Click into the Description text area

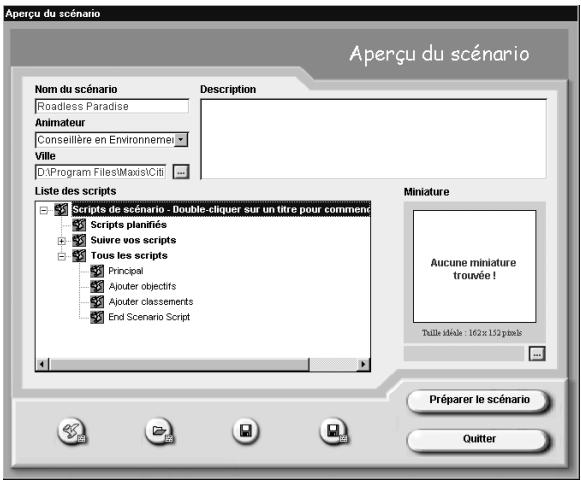(x=374, y=139)
